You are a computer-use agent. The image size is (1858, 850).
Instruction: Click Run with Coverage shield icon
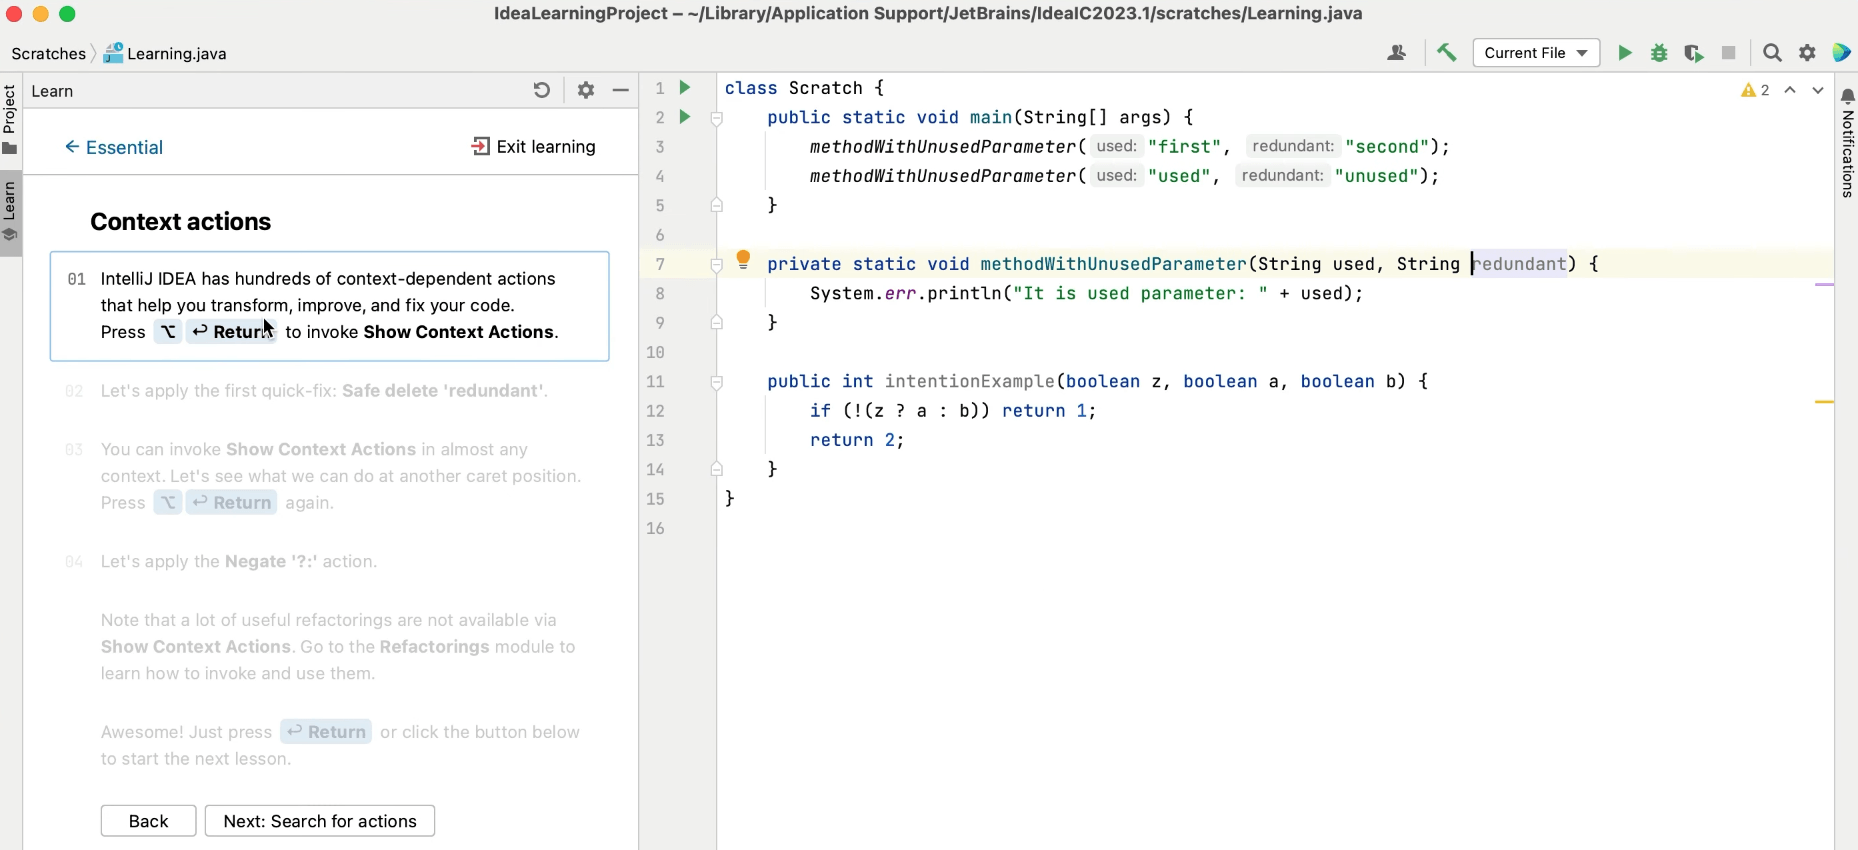coord(1693,53)
